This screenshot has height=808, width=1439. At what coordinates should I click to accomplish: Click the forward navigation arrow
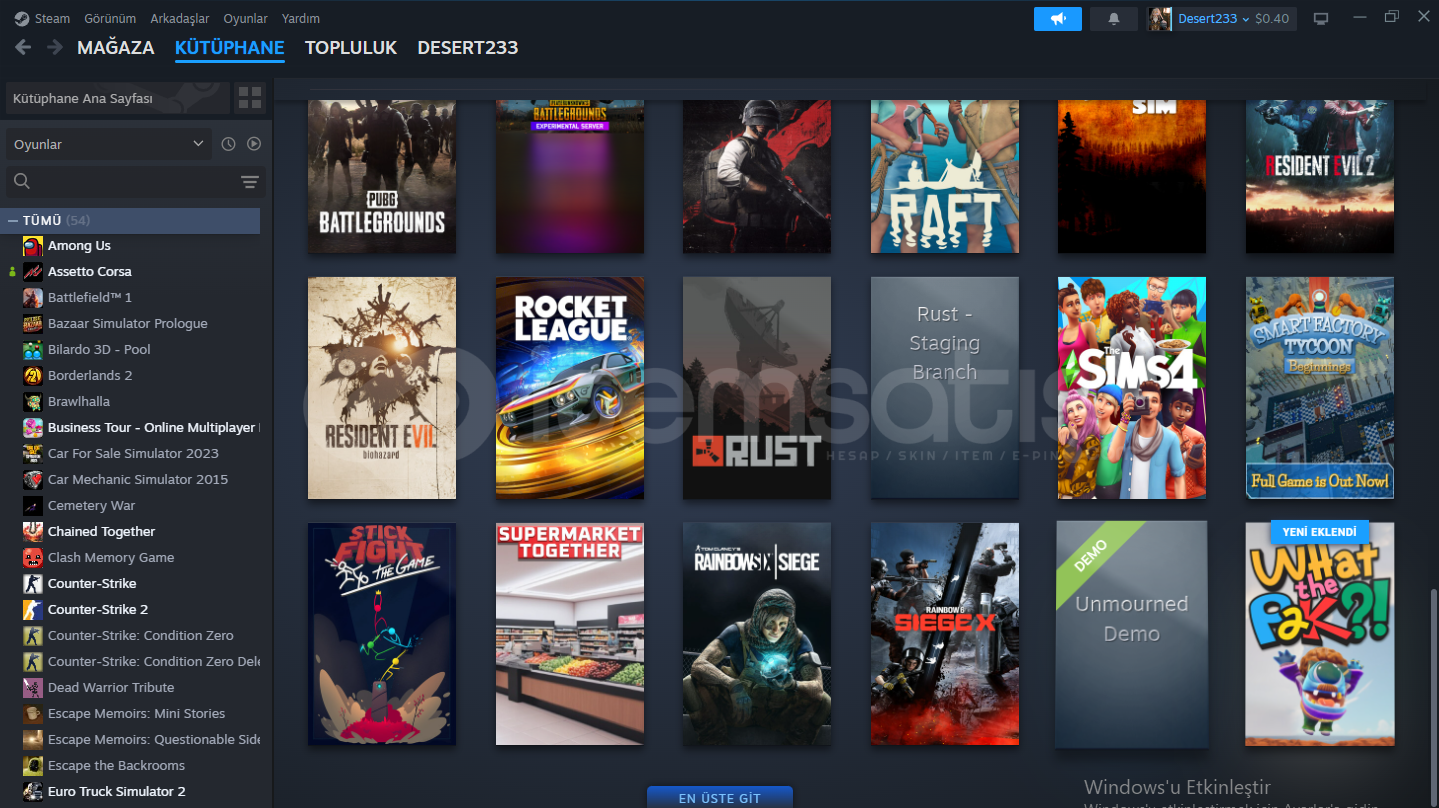pyautogui.click(x=57, y=47)
